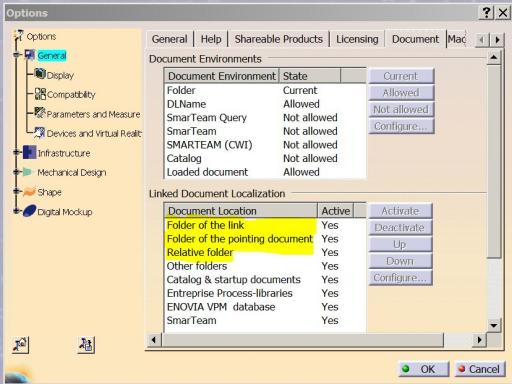The height and width of the screenshot is (384, 512).
Task: Select Display in the options tree
Action: 60,75
